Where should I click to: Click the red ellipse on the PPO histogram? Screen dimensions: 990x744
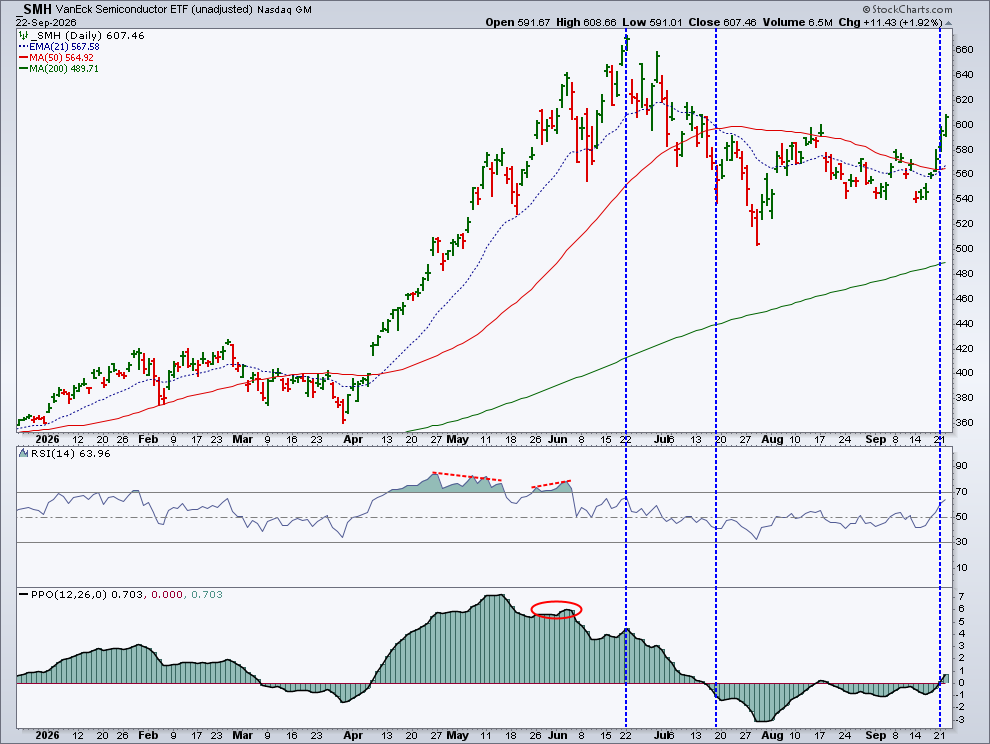coord(556,609)
